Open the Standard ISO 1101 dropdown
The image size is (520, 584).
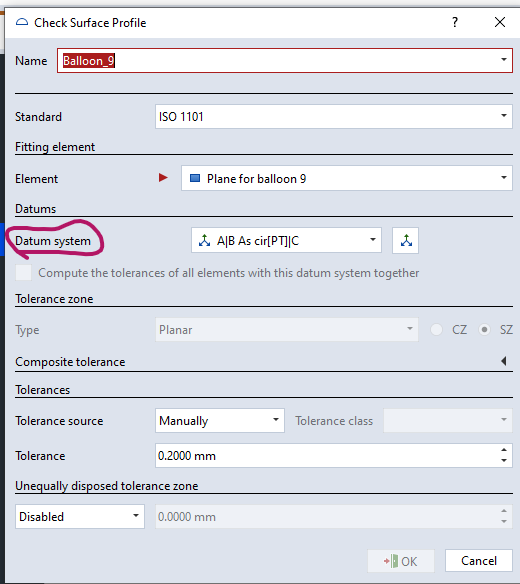pyautogui.click(x=334, y=117)
